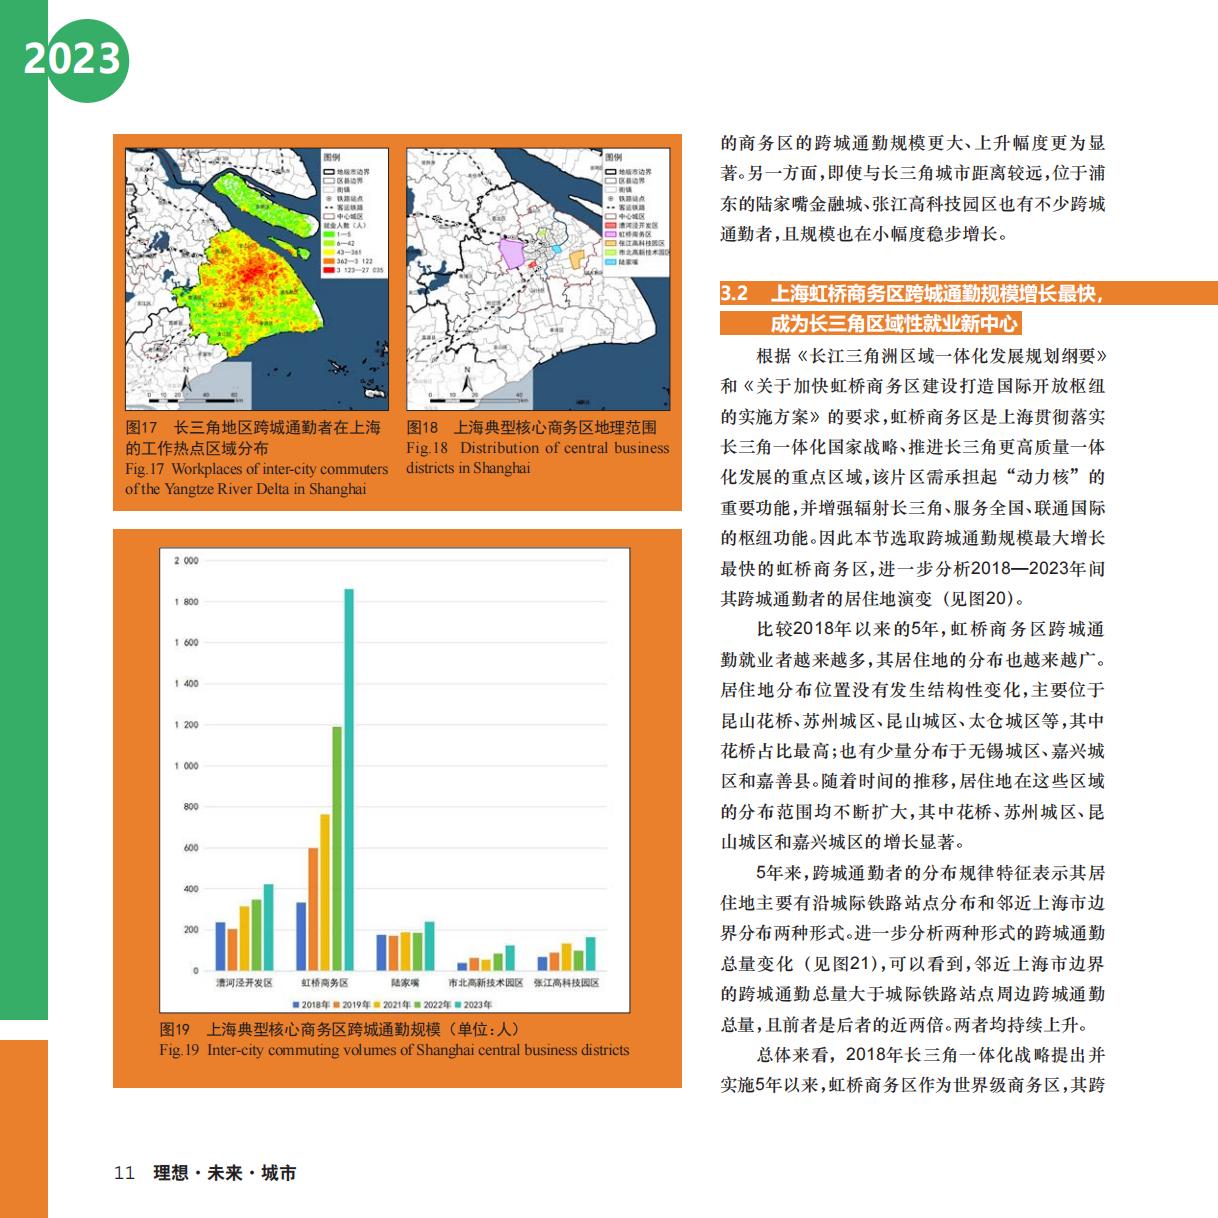Select axis label '市北高新技术园区'

[485, 984]
